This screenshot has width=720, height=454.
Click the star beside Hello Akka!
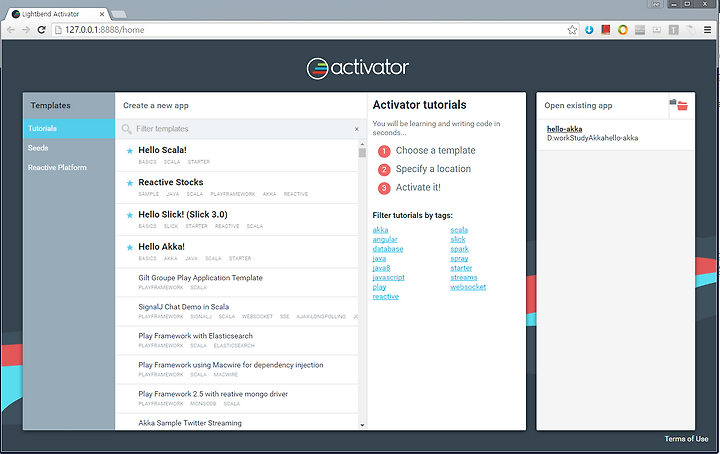coord(129,247)
